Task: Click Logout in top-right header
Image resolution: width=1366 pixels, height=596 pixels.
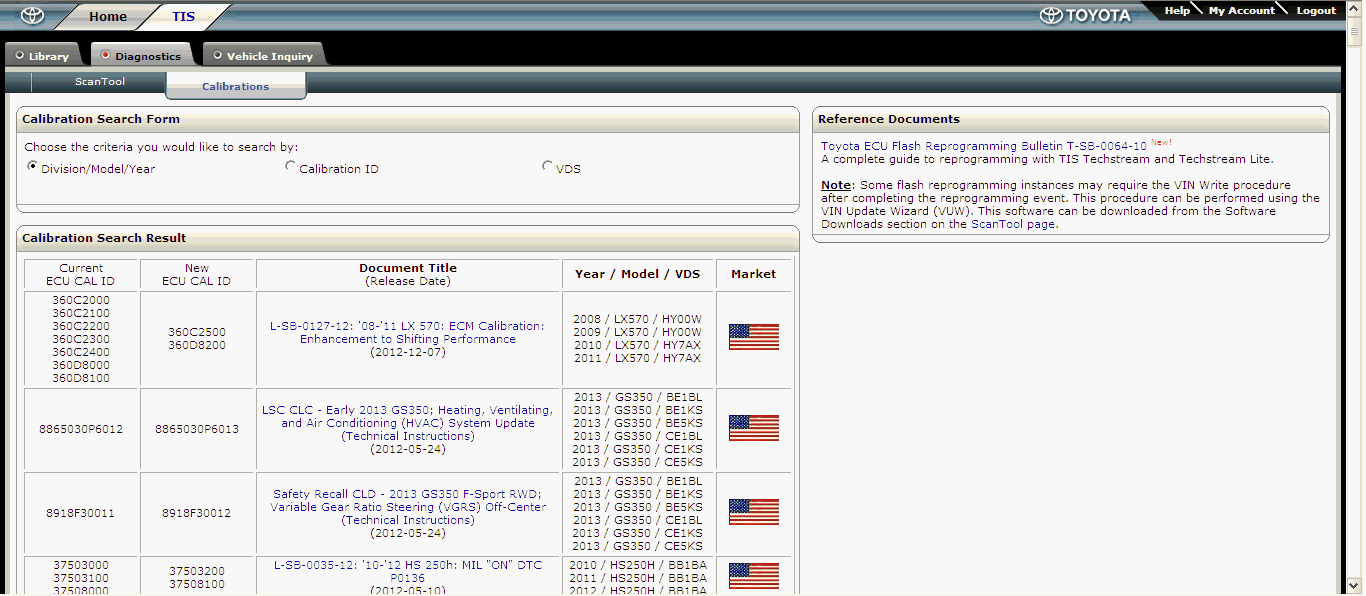Action: click(x=1315, y=11)
